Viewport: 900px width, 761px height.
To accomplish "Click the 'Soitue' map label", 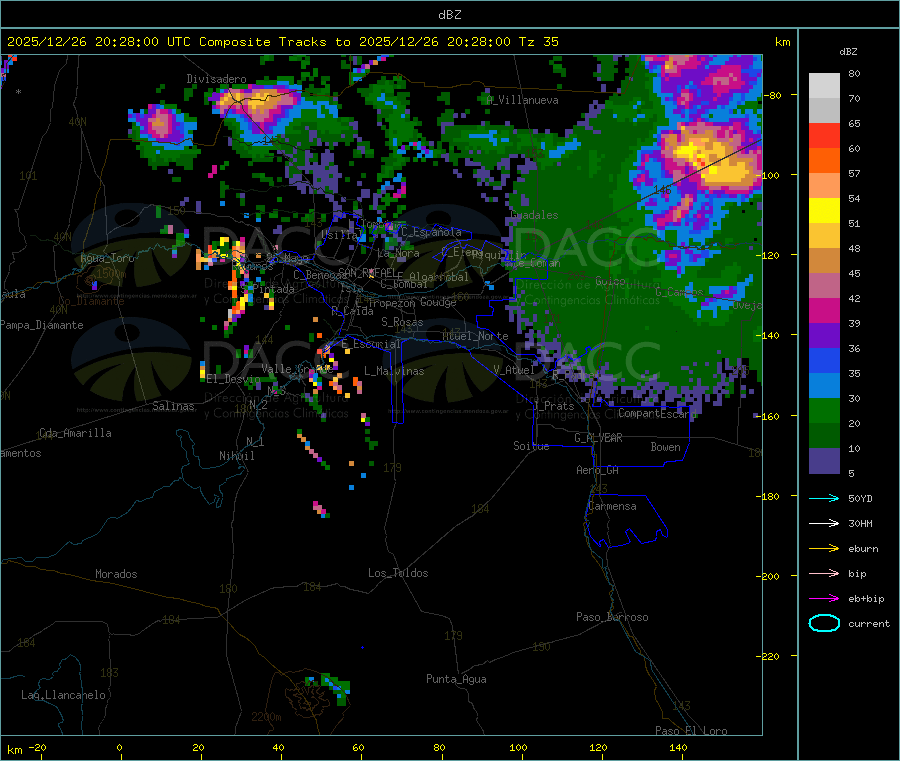I will [x=531, y=446].
